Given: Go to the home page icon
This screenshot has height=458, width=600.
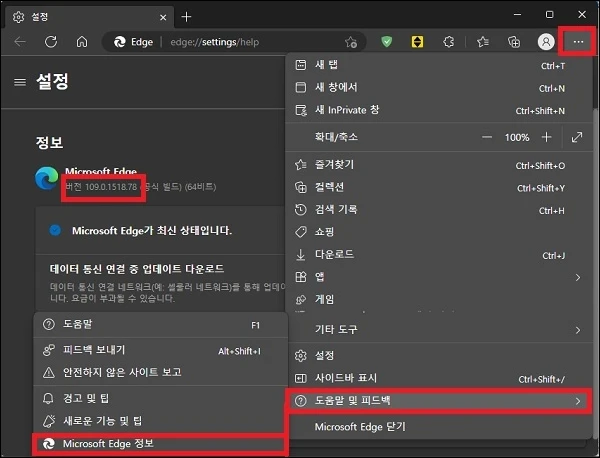Looking at the screenshot, I should [82, 41].
